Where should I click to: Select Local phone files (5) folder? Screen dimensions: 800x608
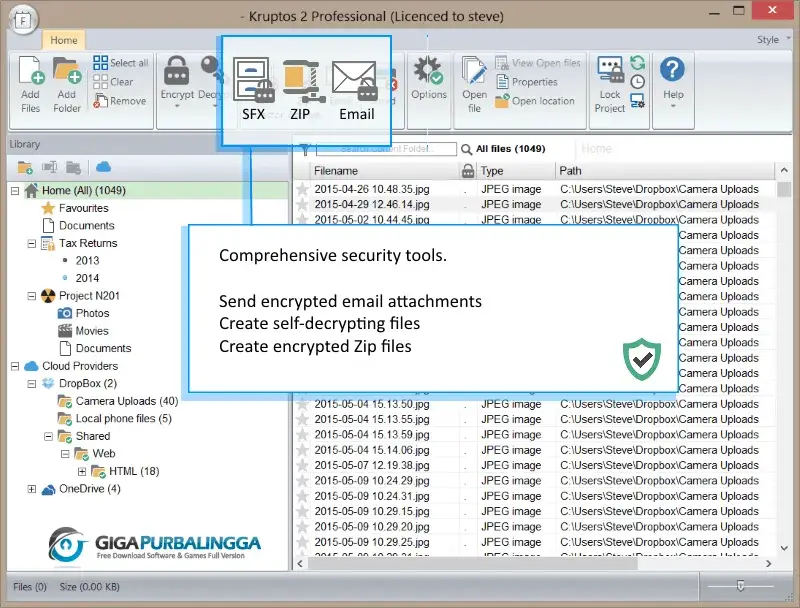coord(123,419)
